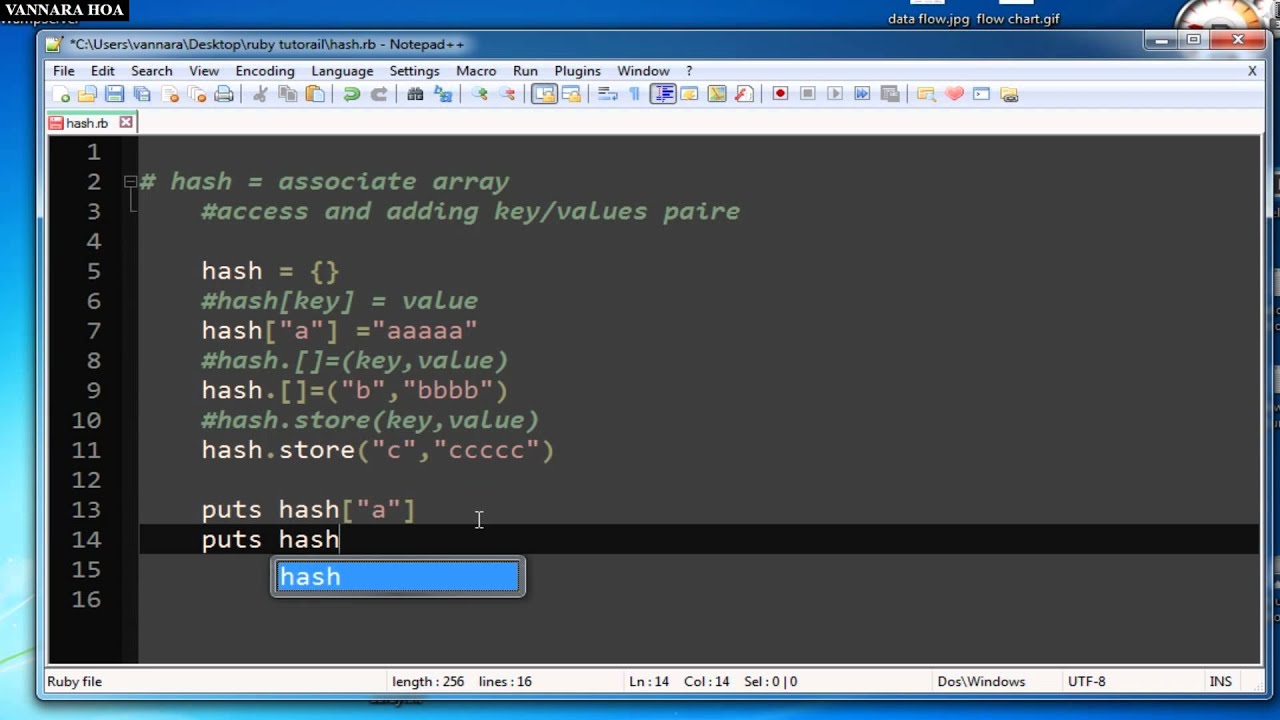Click the 'flow chart.gif' desktop file
The width and height of the screenshot is (1280, 720).
(1018, 19)
